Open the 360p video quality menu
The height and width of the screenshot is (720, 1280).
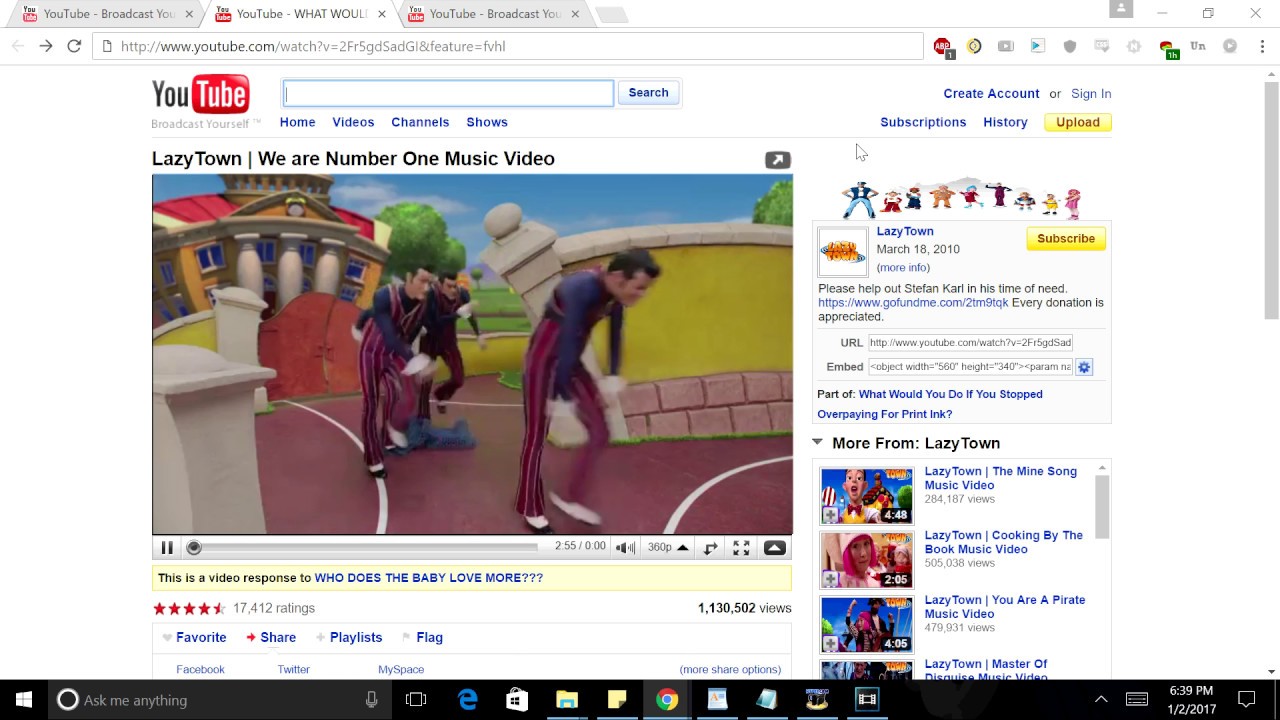[668, 548]
